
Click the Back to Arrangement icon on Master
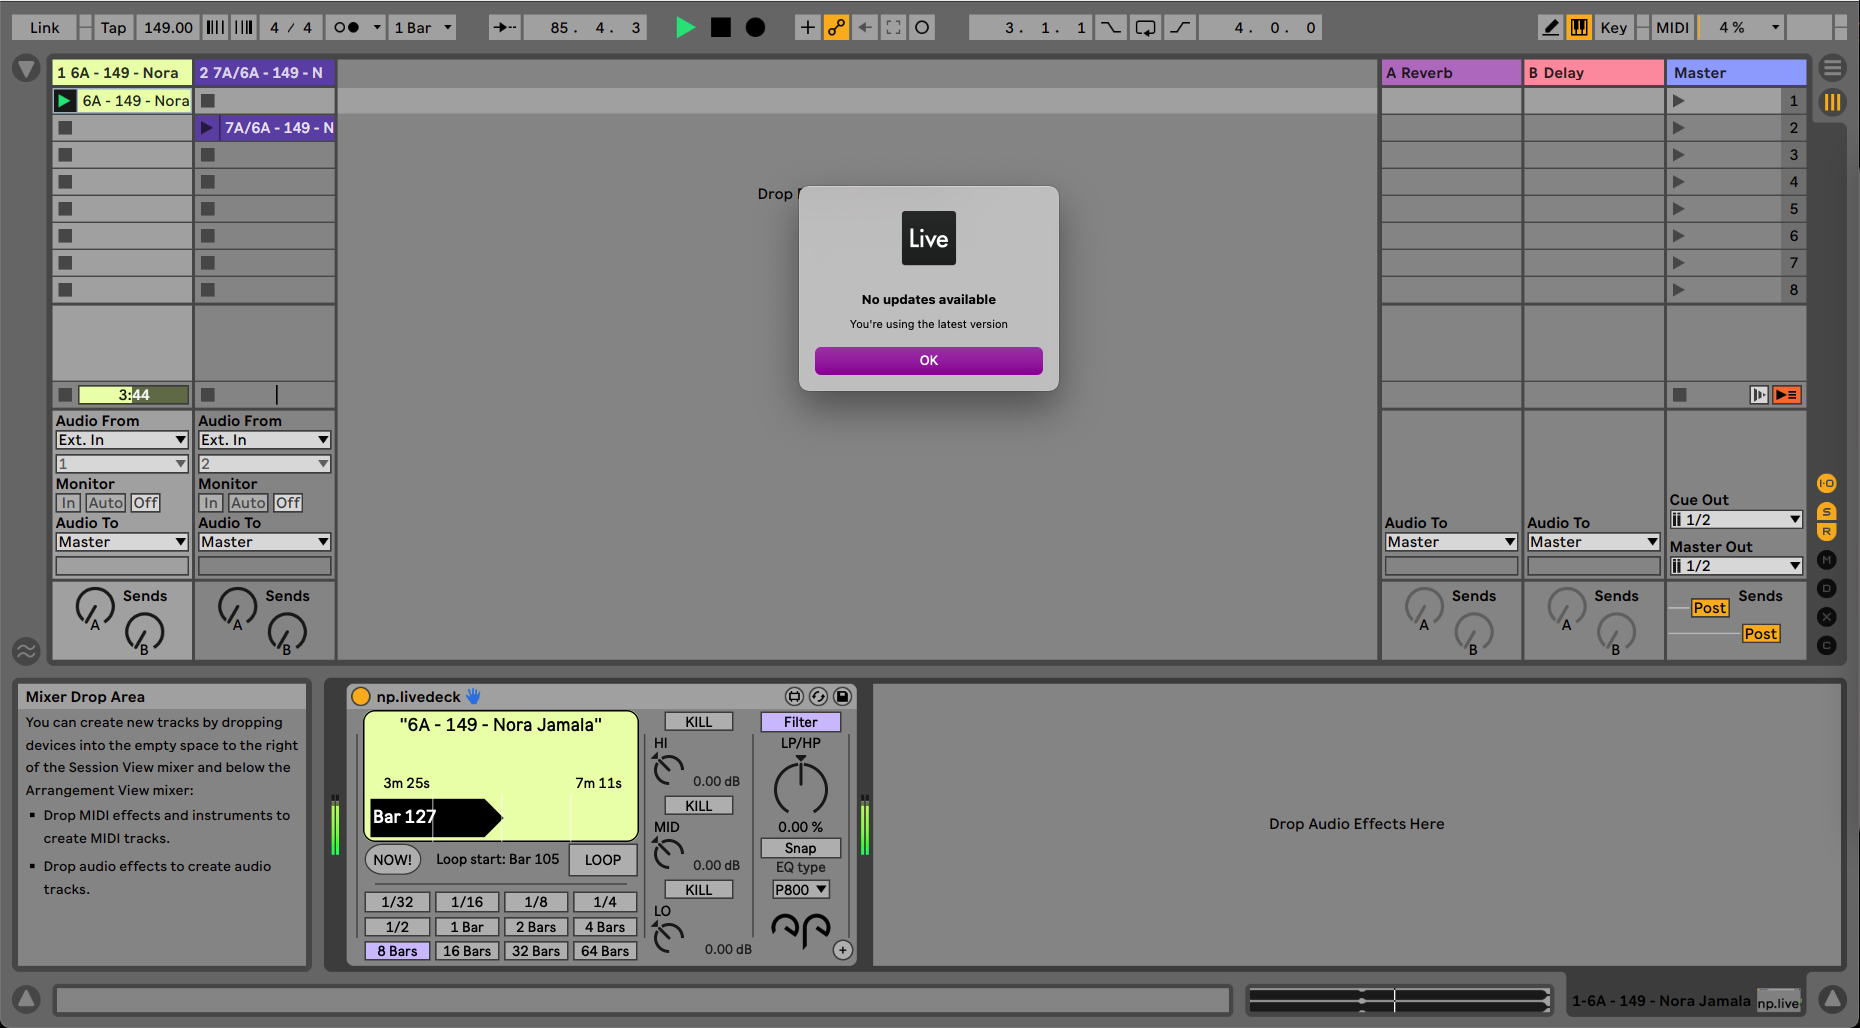coord(1787,395)
